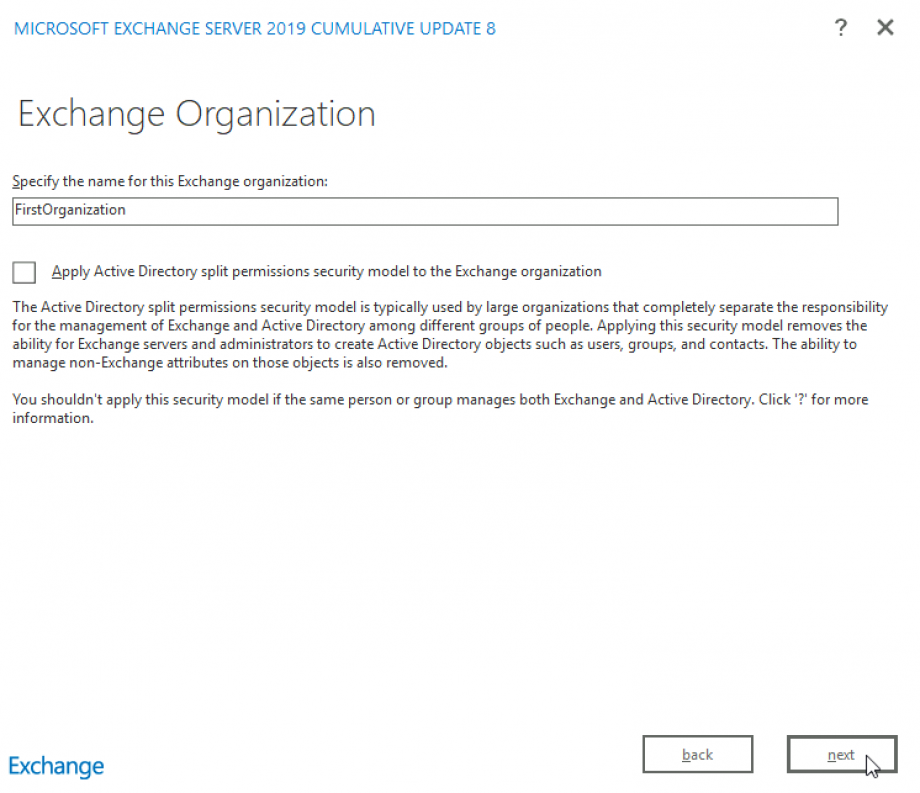
Task: Place cursor on the 'FirstOrganization' text
Action: pos(70,211)
